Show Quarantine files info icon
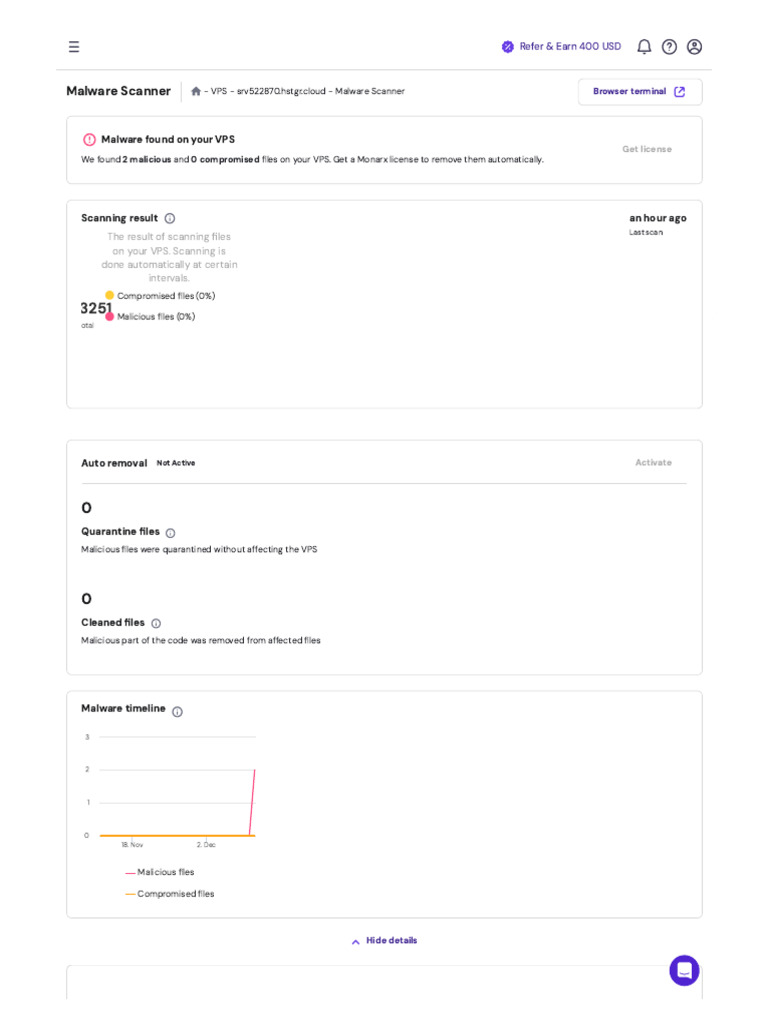 (170, 533)
